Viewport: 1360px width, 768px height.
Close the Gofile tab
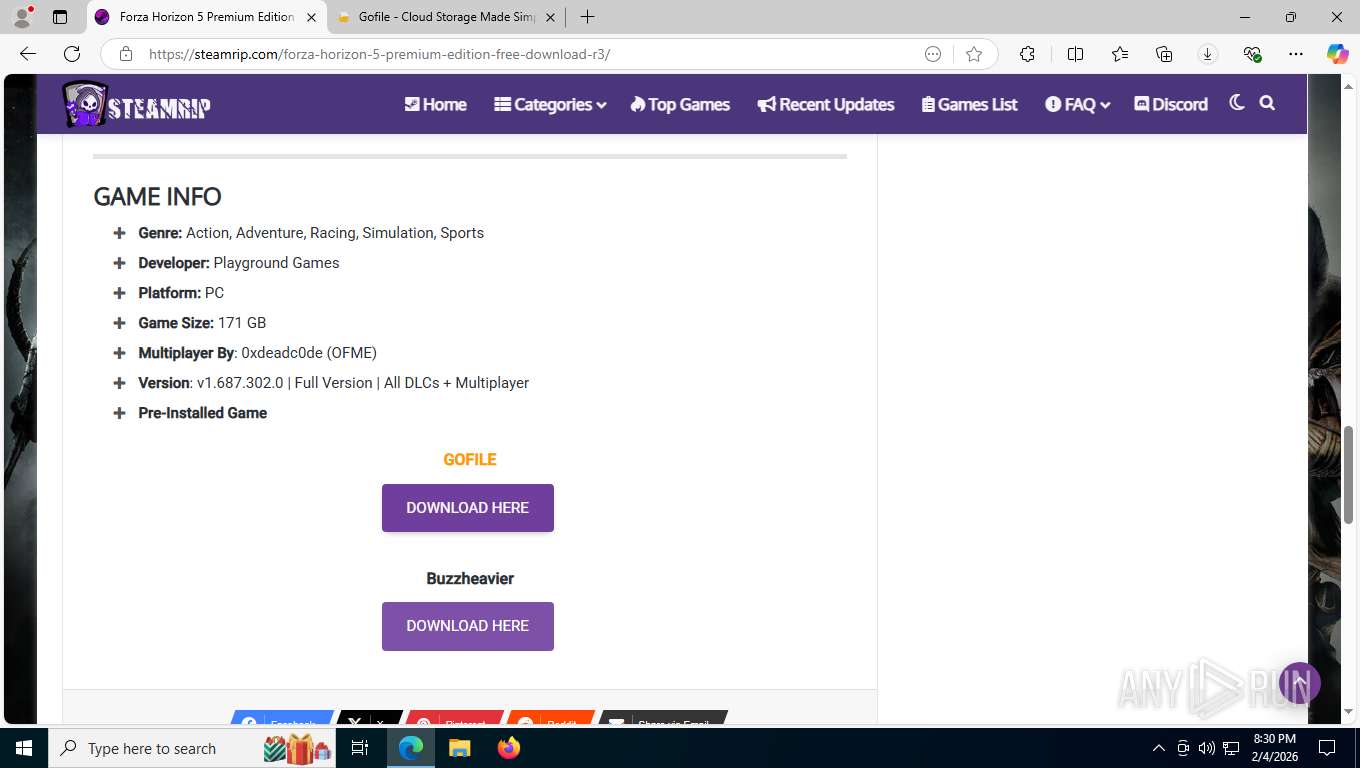coord(550,17)
